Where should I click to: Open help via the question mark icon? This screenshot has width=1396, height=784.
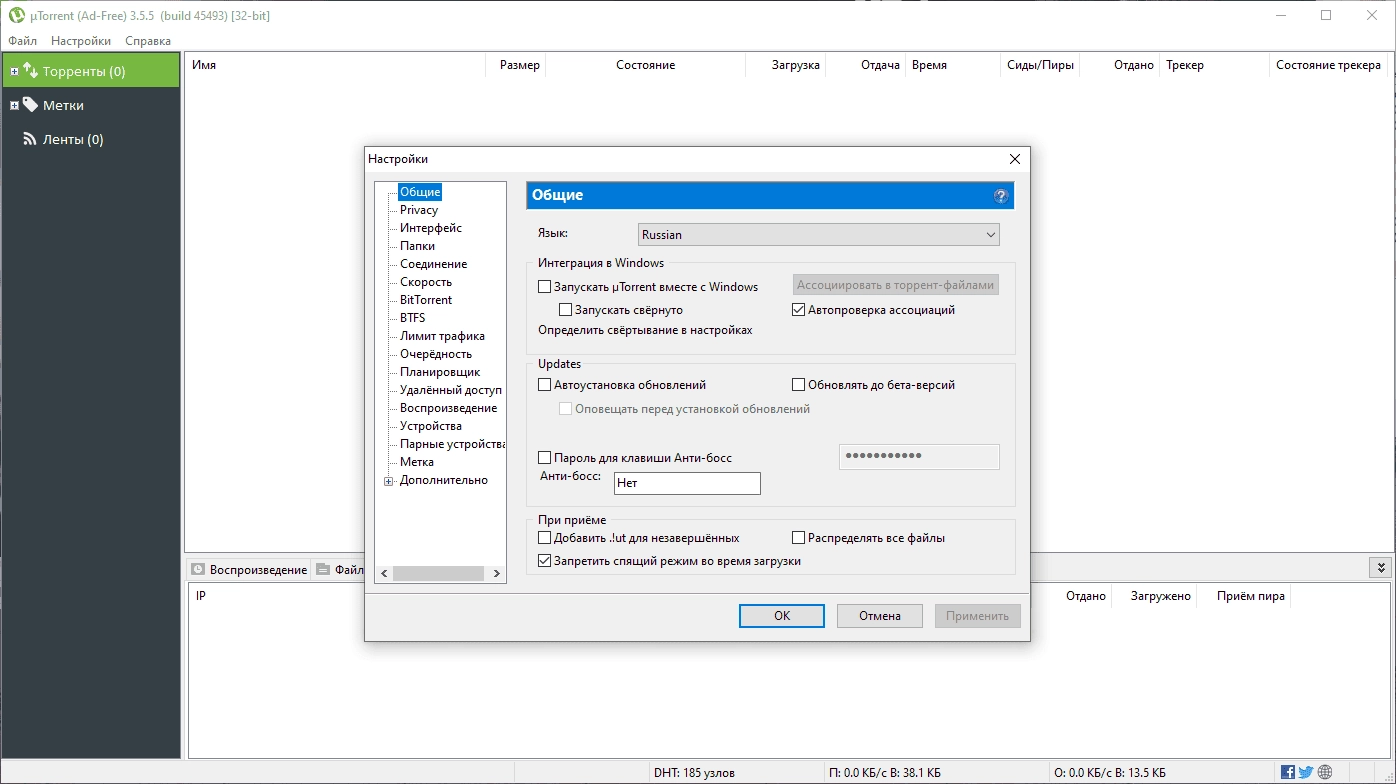1001,196
